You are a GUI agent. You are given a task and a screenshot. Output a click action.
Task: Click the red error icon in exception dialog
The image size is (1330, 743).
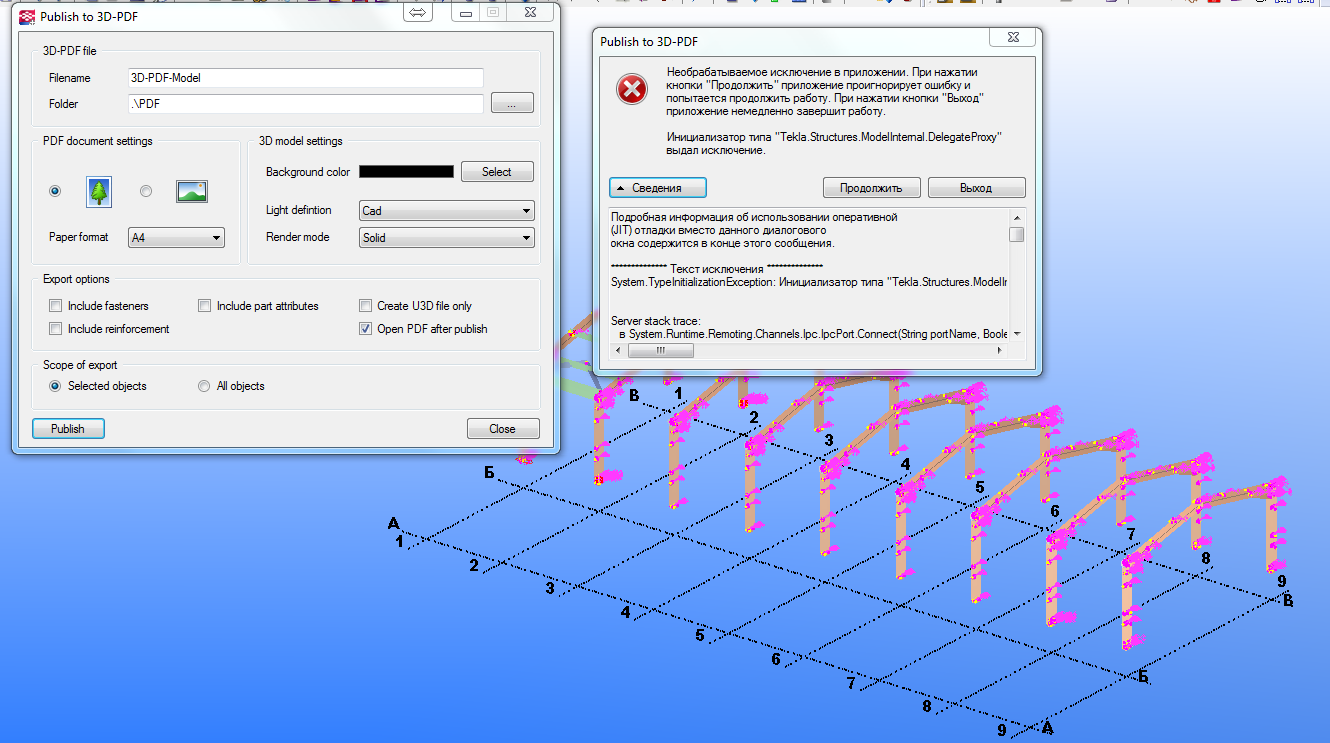(631, 90)
